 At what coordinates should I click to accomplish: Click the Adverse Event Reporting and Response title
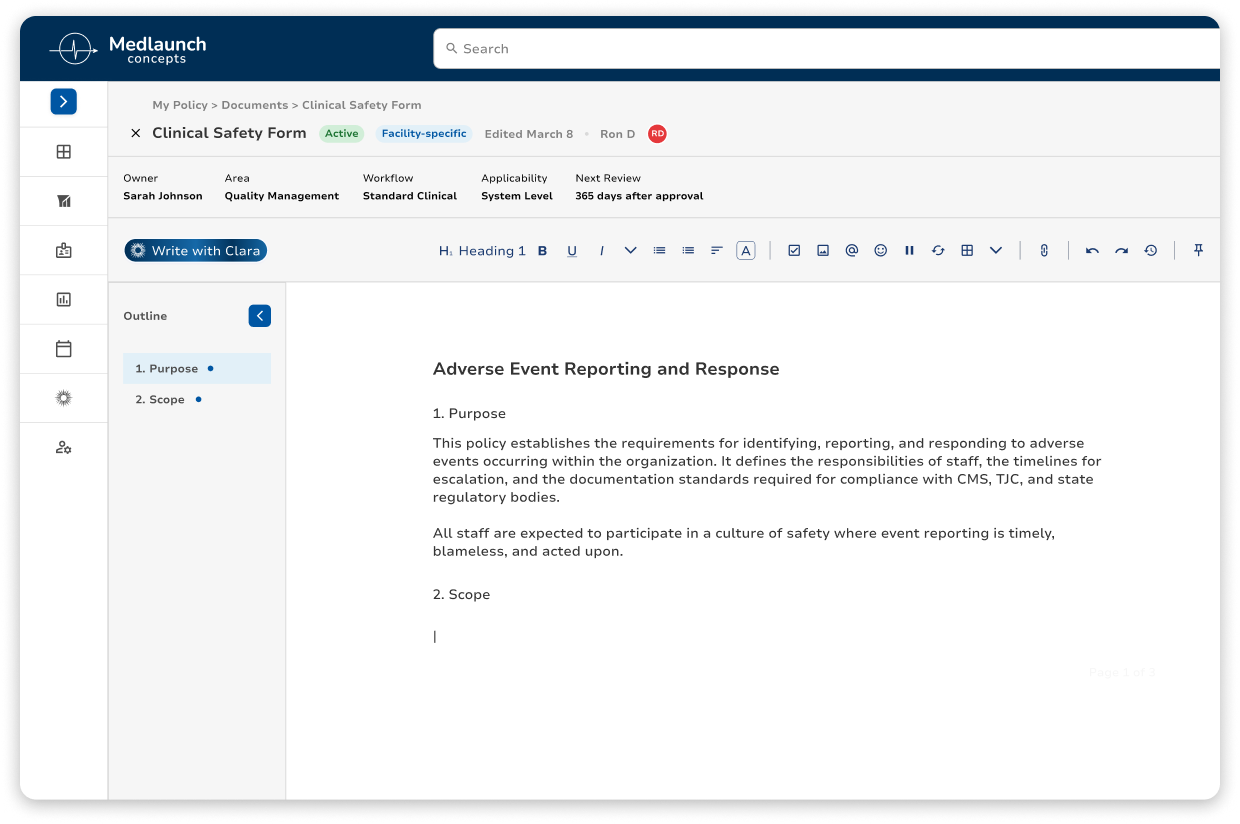click(606, 369)
